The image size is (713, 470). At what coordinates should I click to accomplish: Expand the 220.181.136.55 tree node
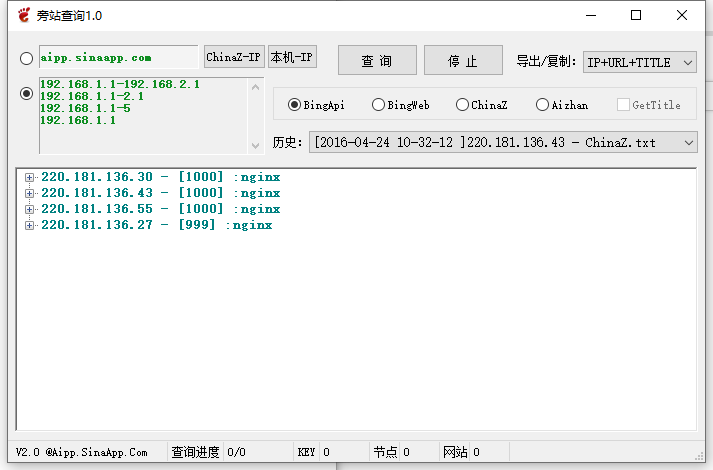click(30, 209)
